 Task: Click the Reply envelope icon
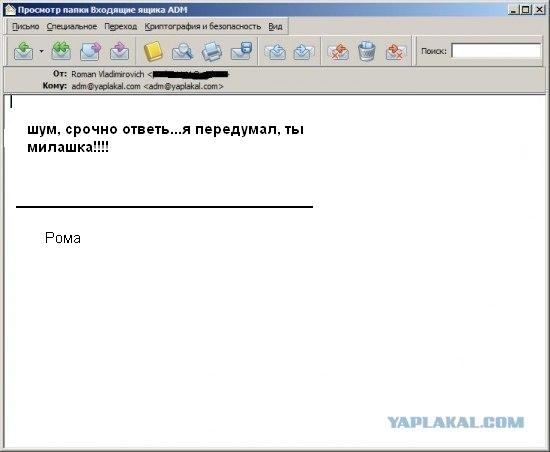[x=23, y=51]
